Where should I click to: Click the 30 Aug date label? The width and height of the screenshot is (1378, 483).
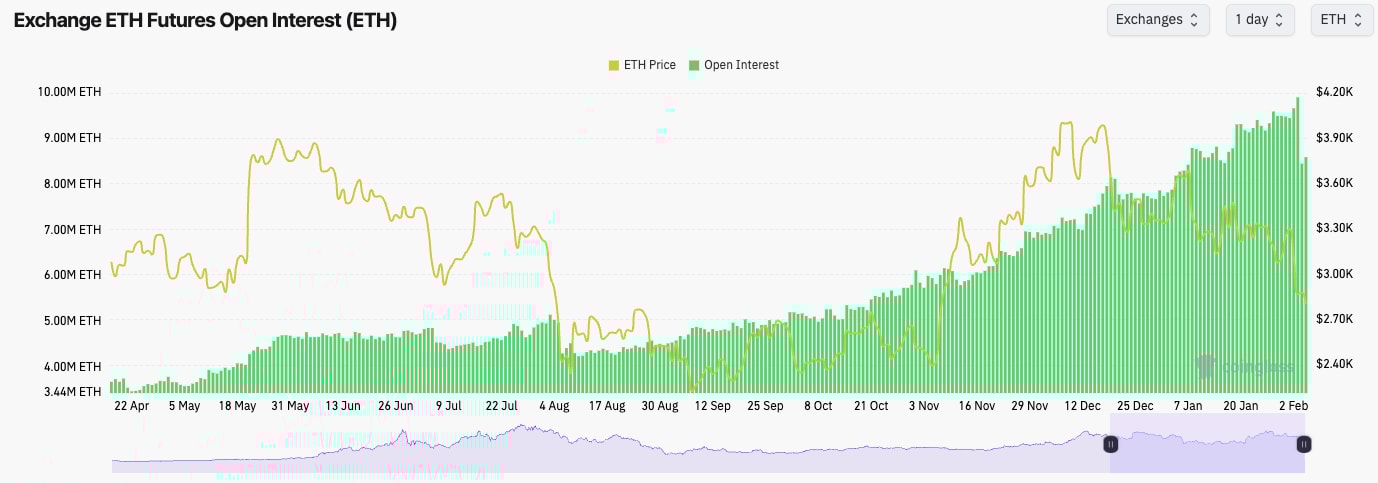click(660, 406)
